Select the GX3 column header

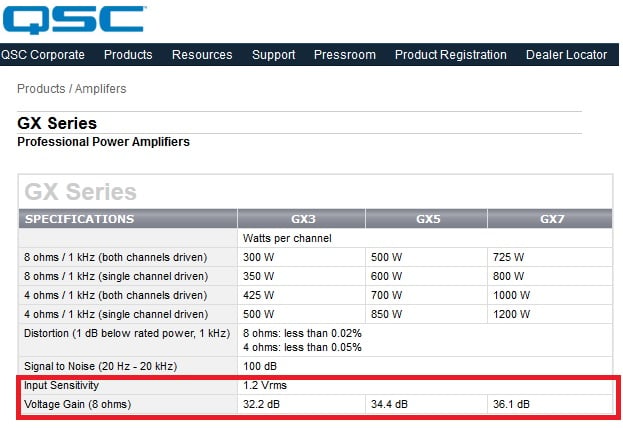(303, 219)
